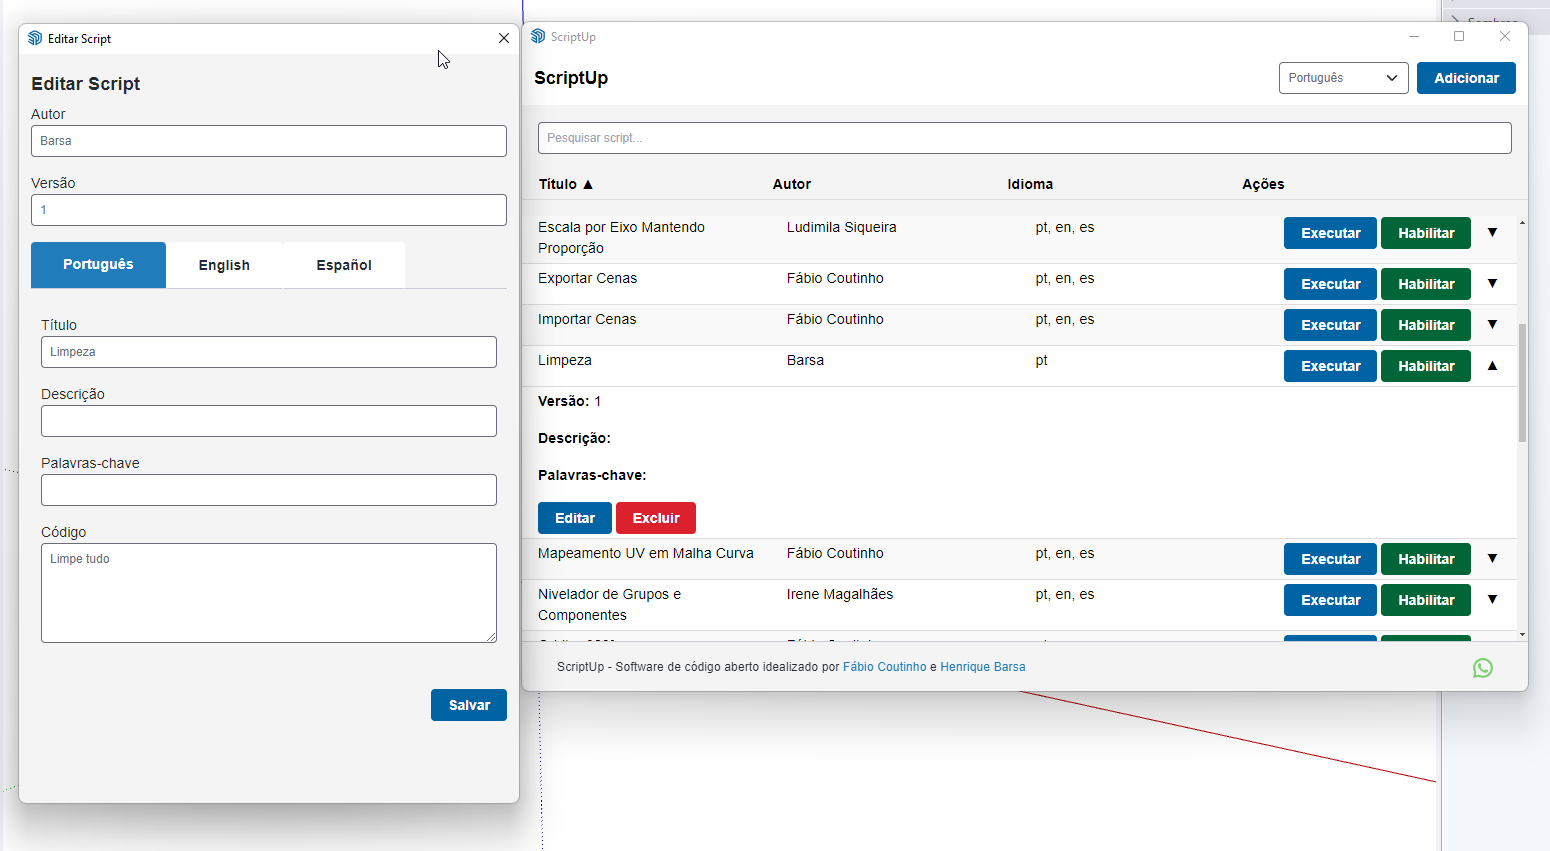Open the Português language dropdown
1550x851 pixels.
[x=1343, y=78]
